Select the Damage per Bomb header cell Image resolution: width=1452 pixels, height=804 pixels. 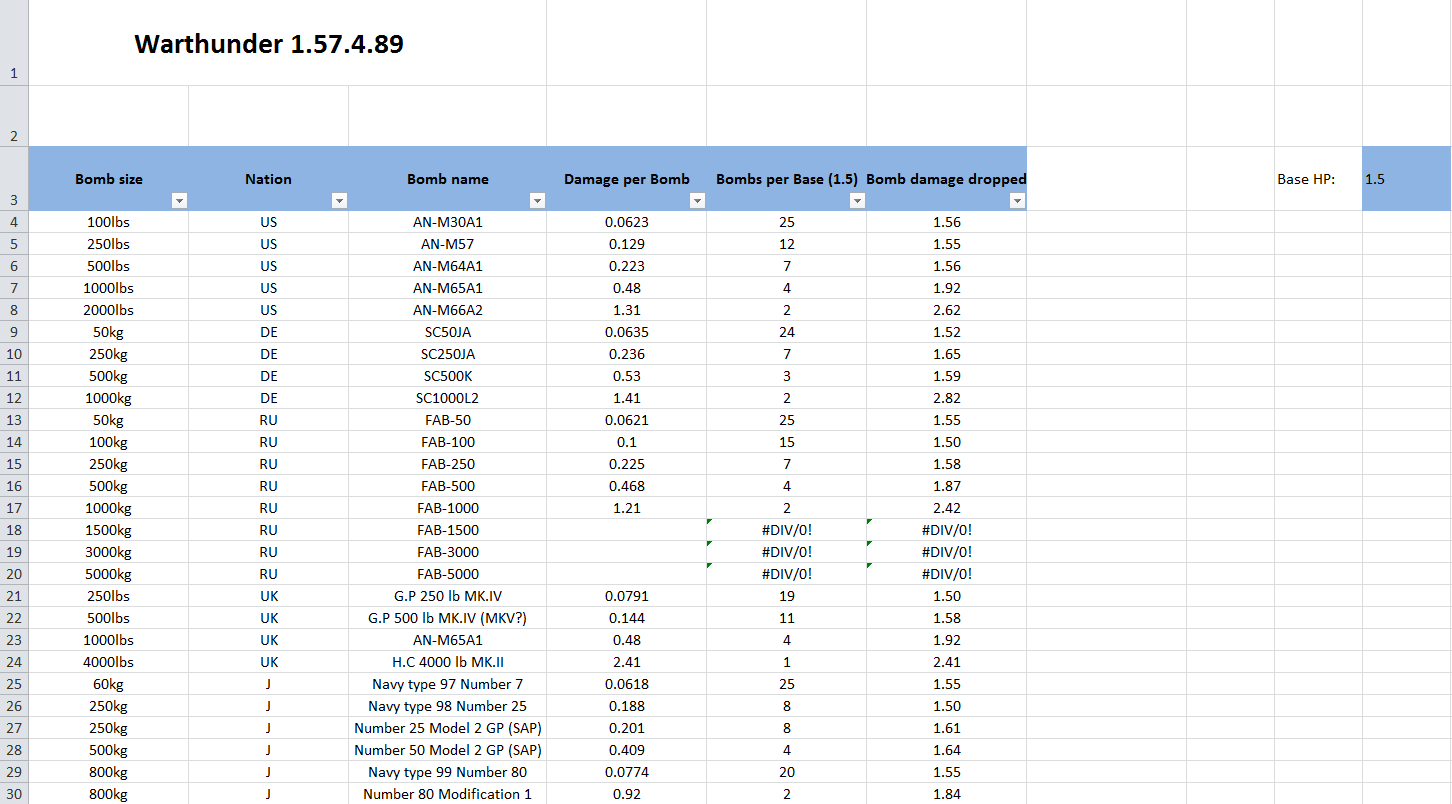(x=626, y=179)
